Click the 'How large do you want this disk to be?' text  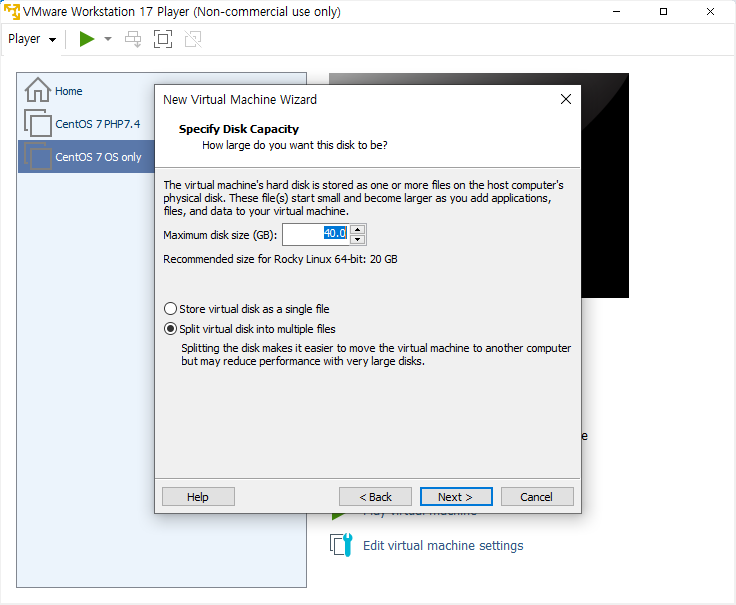[x=295, y=145]
